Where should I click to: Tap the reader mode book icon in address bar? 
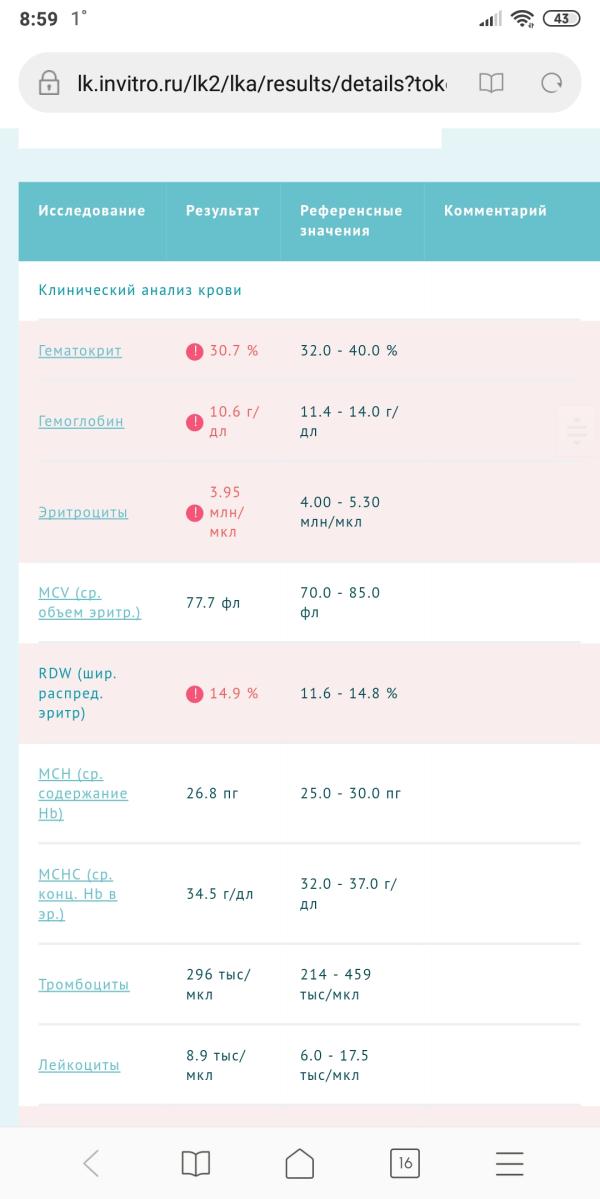[491, 83]
